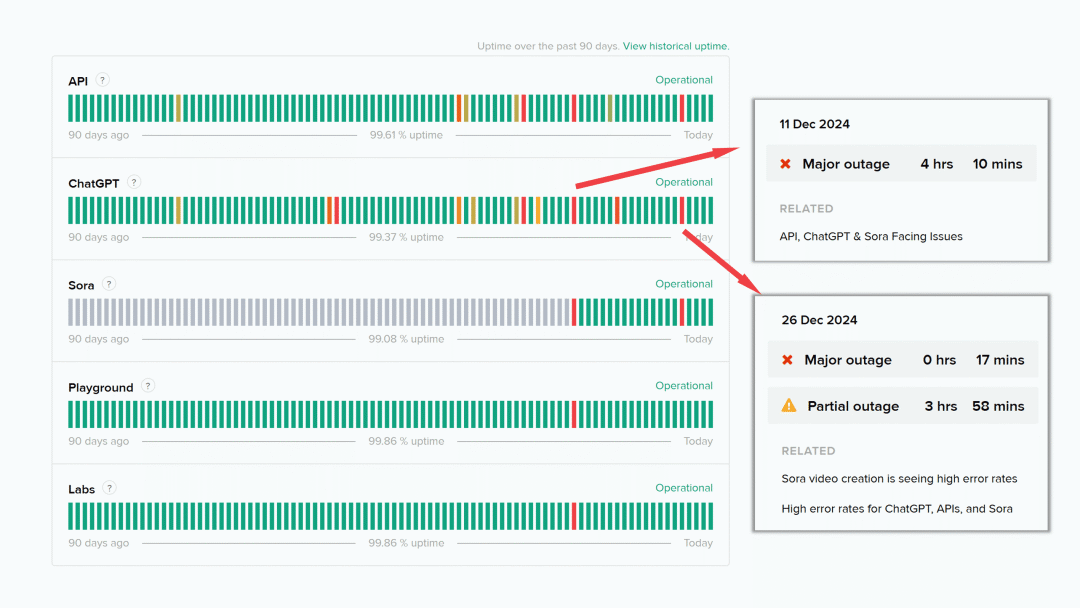This screenshot has height=608, width=1080.
Task: Click the first yellow bar in API's timeline
Action: (x=178, y=109)
